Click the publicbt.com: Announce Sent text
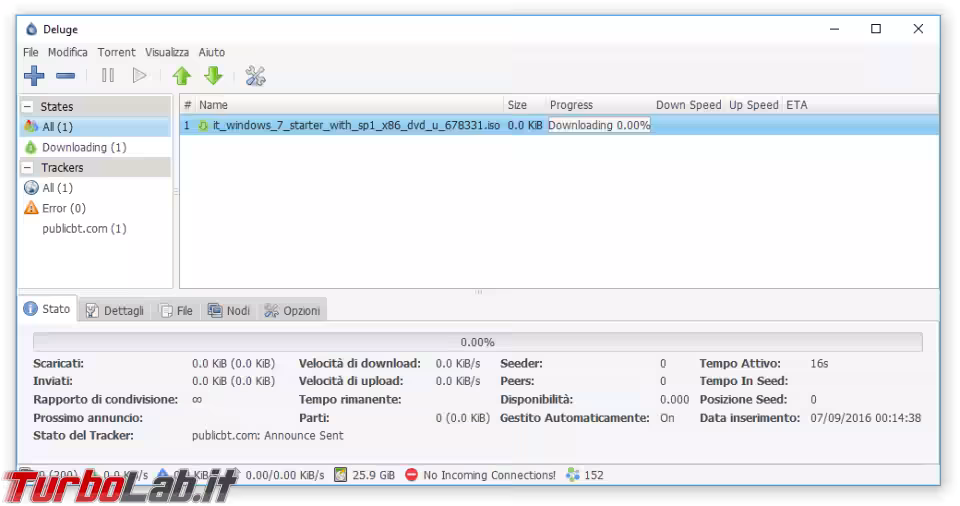 [x=268, y=436]
